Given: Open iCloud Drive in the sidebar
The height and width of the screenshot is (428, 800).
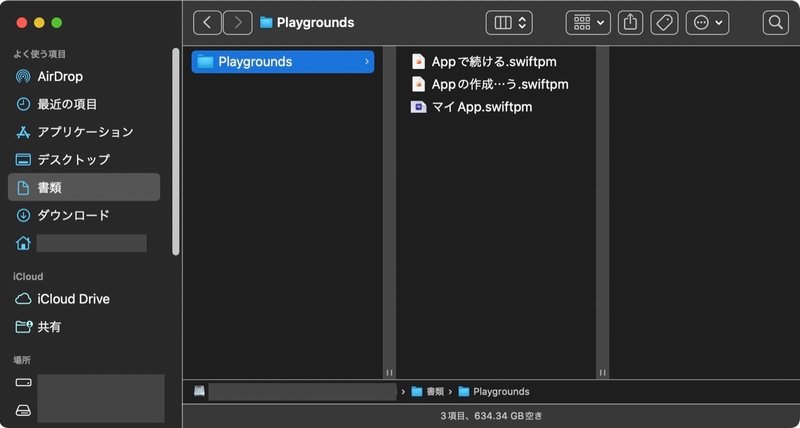Looking at the screenshot, I should [84, 299].
